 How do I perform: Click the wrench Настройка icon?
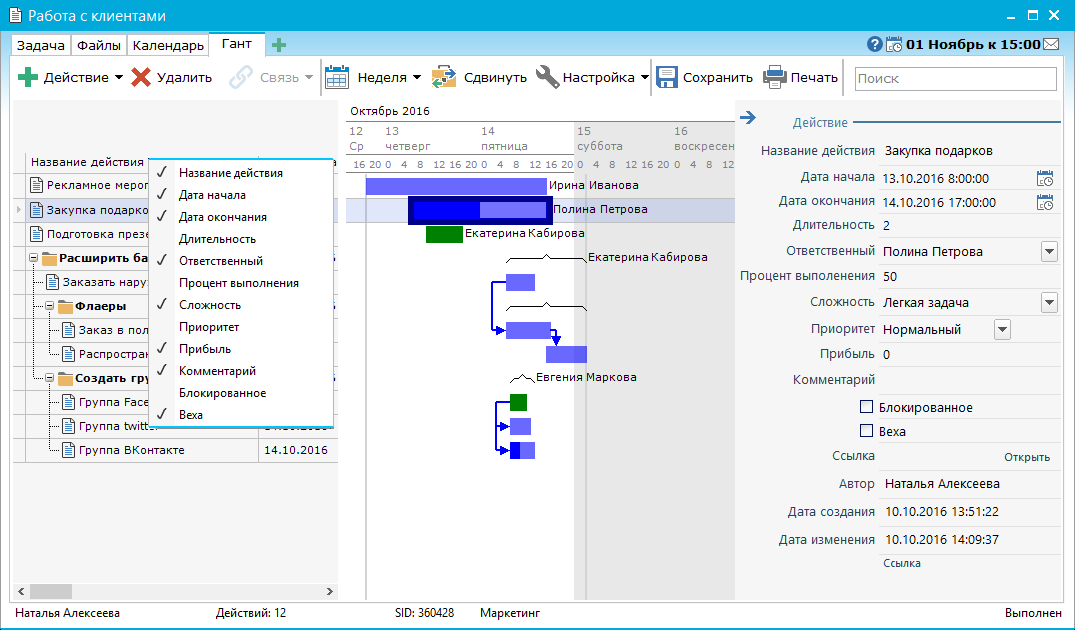click(x=547, y=77)
